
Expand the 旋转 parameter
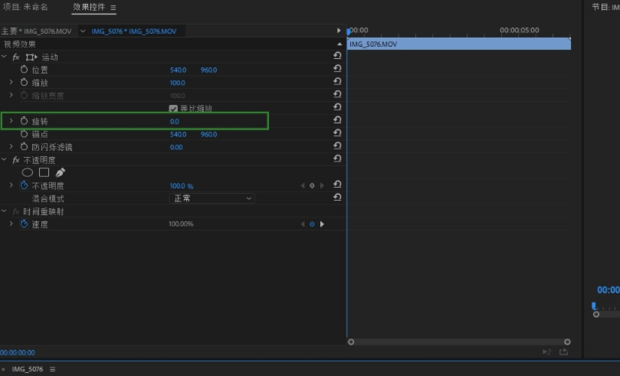pos(11,121)
